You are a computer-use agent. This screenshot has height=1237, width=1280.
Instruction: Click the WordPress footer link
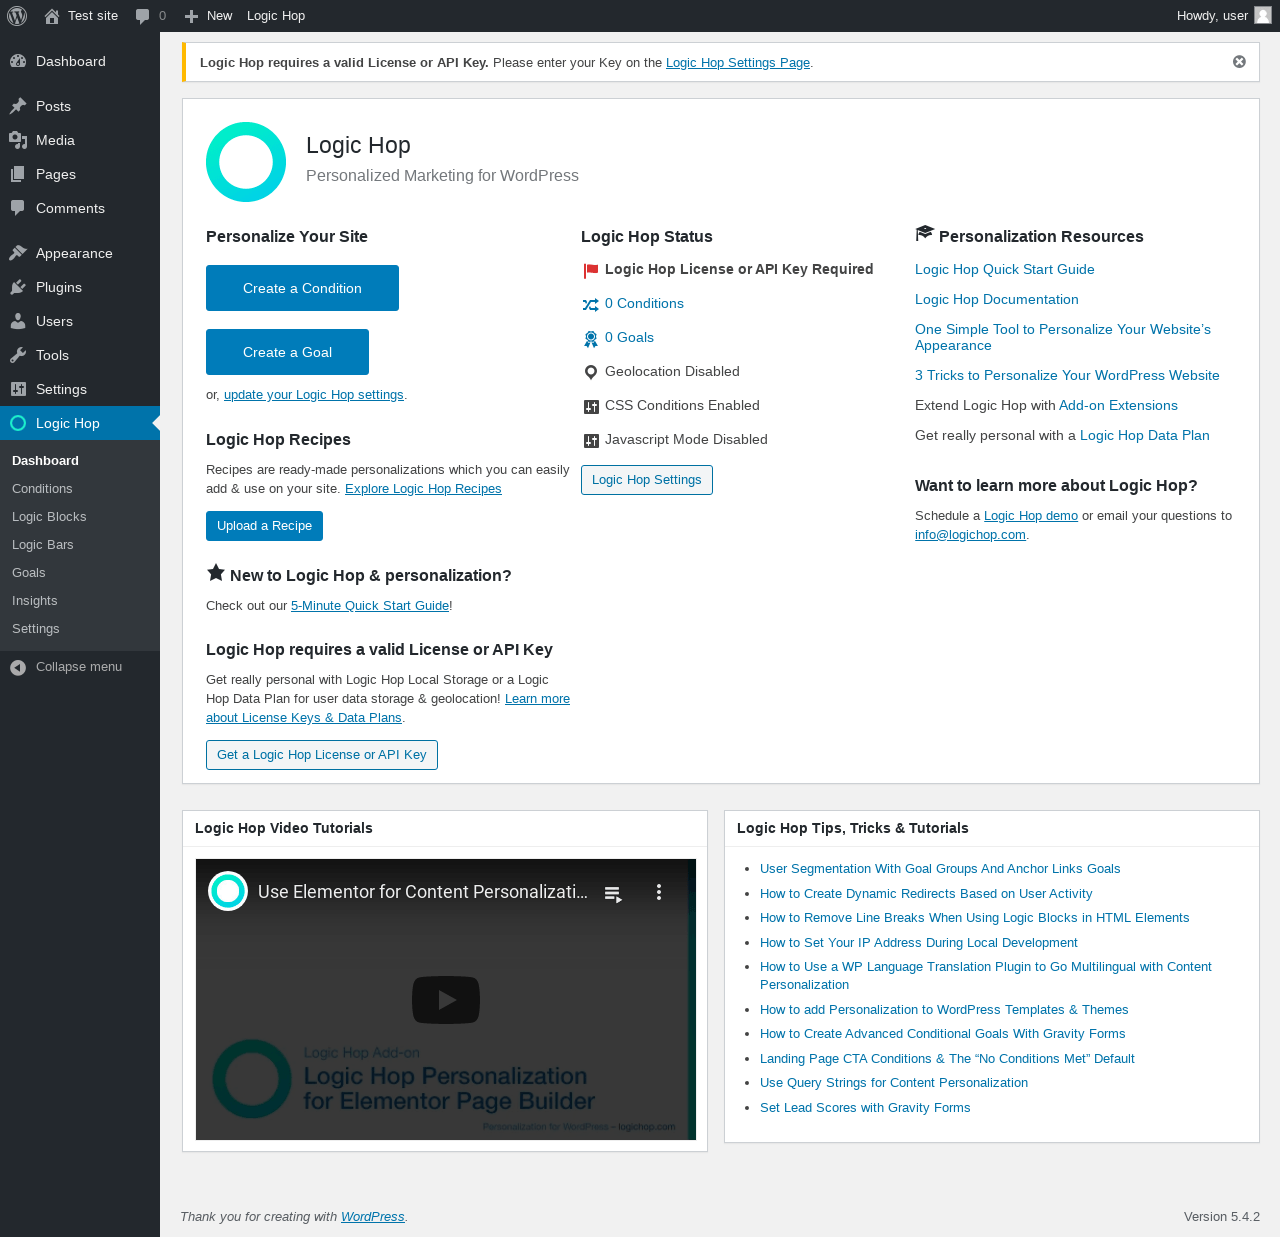pyautogui.click(x=373, y=1217)
